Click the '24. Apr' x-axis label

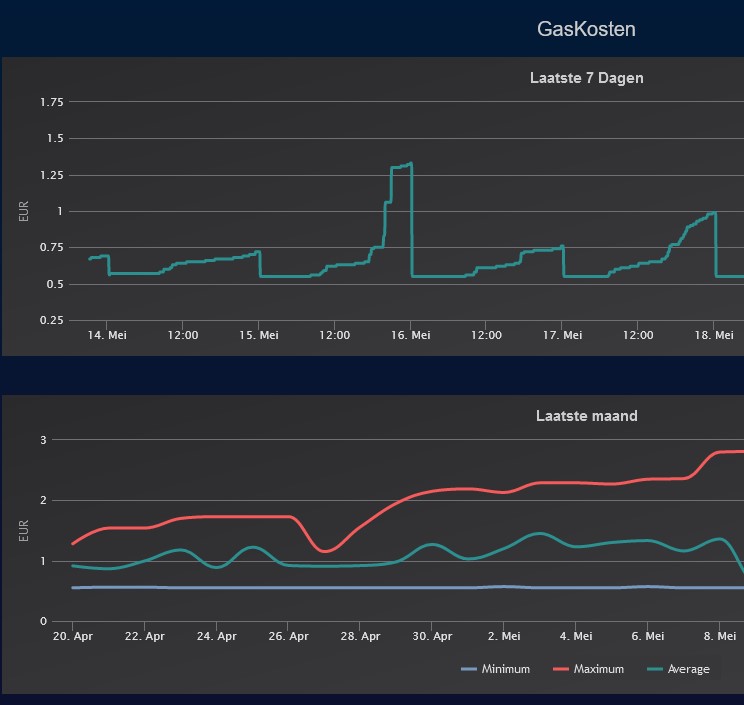click(x=216, y=636)
